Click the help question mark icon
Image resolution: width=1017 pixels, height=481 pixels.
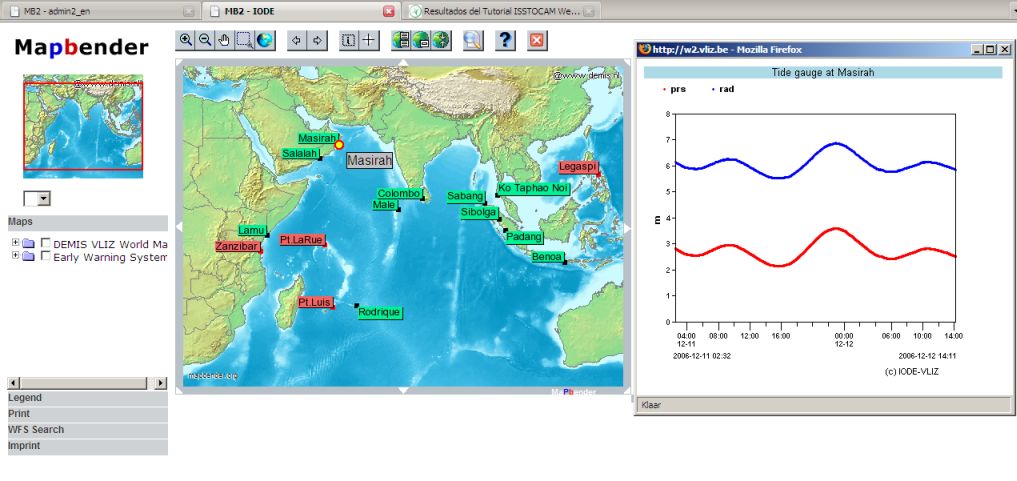coord(506,40)
